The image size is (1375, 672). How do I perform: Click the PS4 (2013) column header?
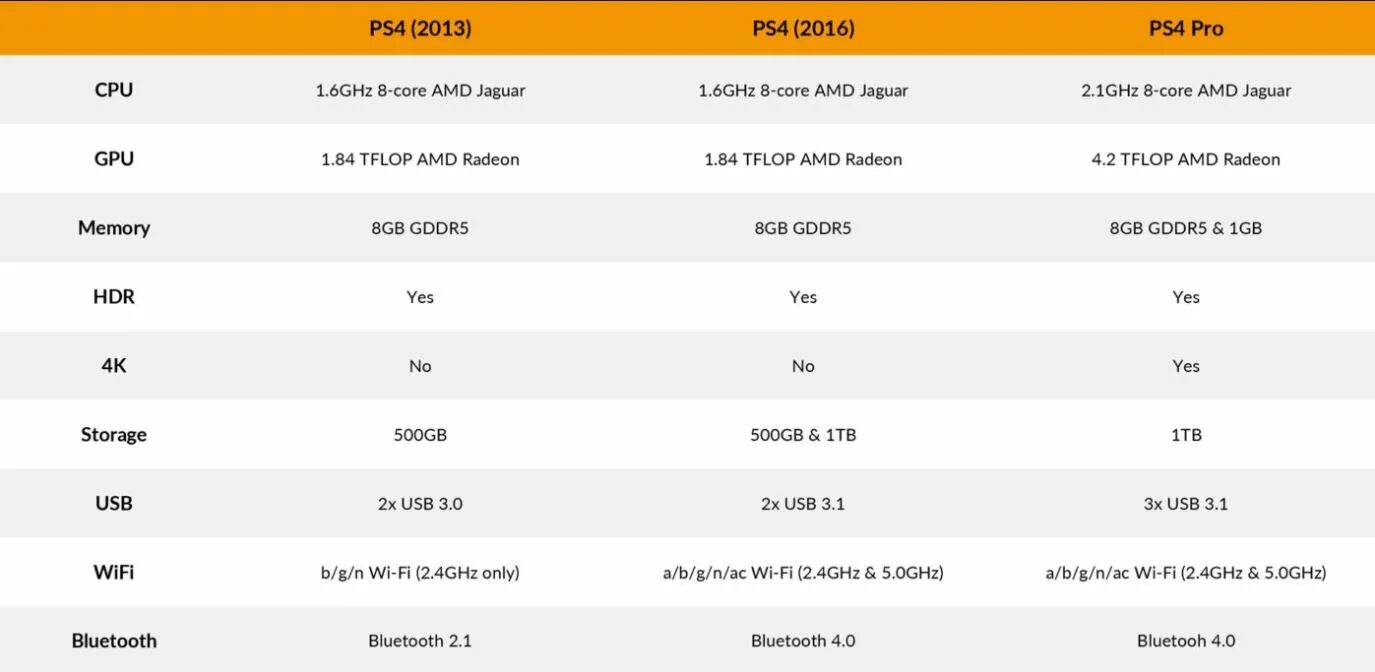[x=420, y=28]
